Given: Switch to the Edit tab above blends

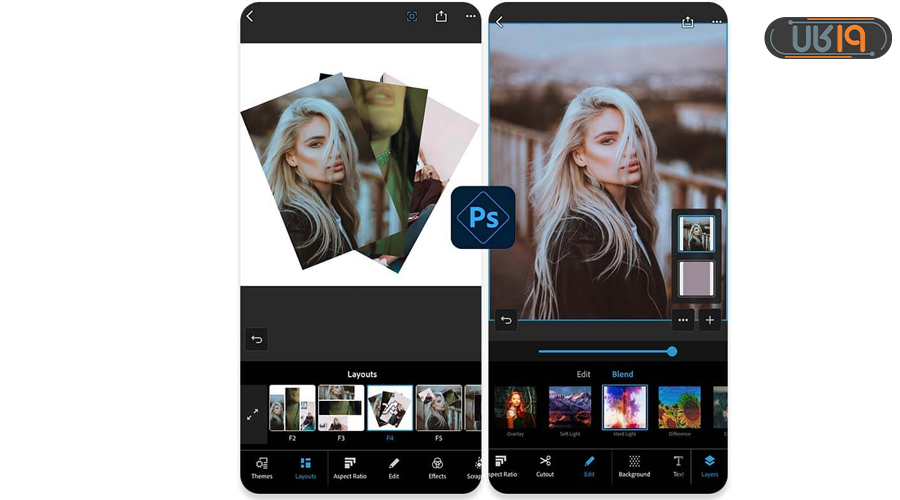Looking at the screenshot, I should 583,374.
